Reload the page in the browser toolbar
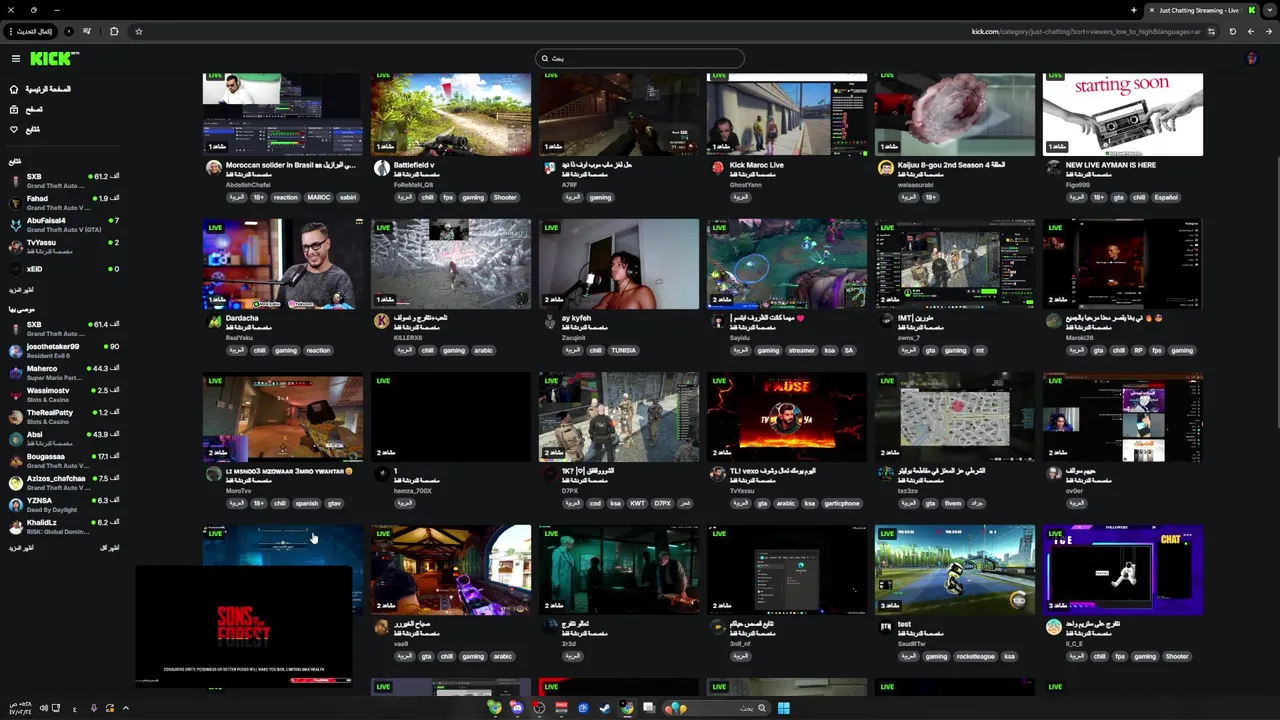 1232,31
